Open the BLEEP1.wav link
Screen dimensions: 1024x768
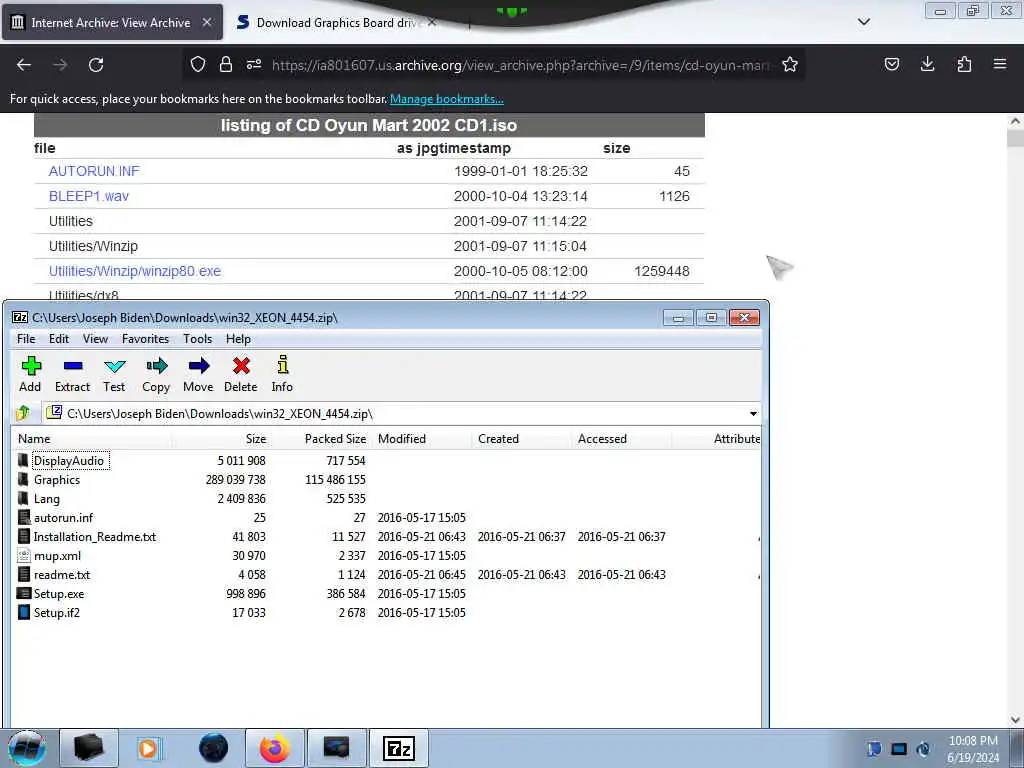89,196
